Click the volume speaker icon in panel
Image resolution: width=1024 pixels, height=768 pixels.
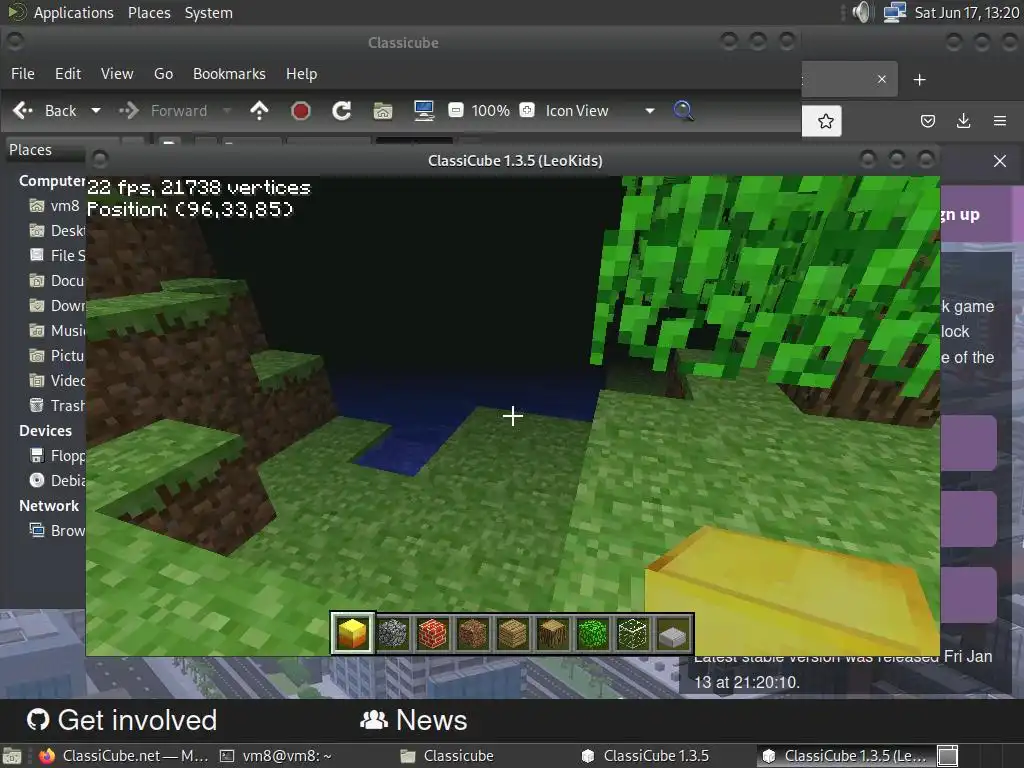click(x=861, y=12)
